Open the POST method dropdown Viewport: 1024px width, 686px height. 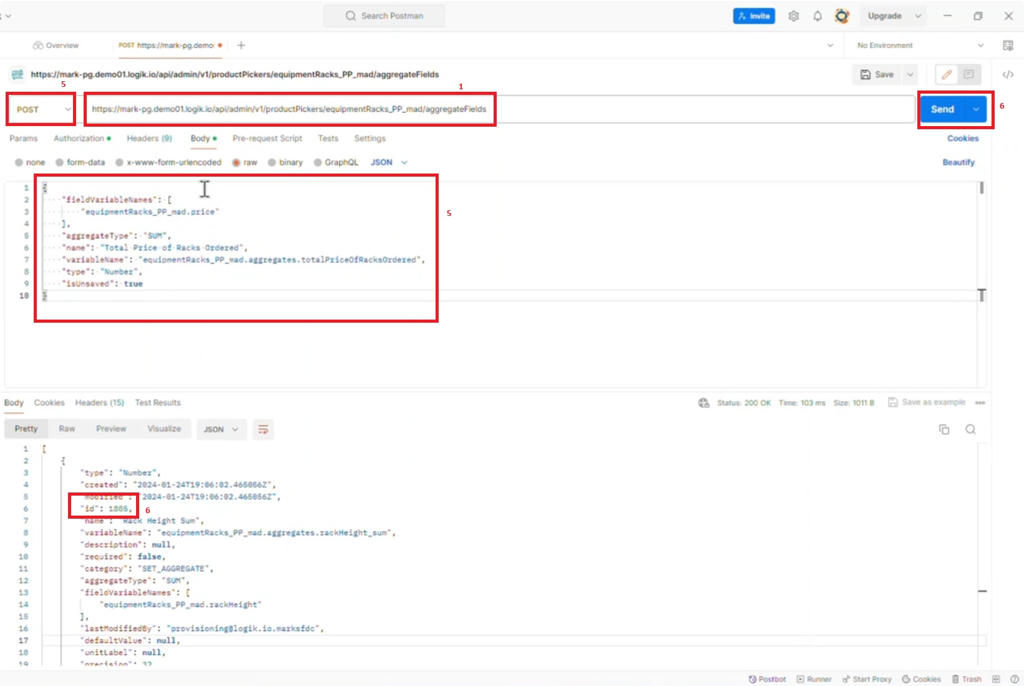coord(42,110)
